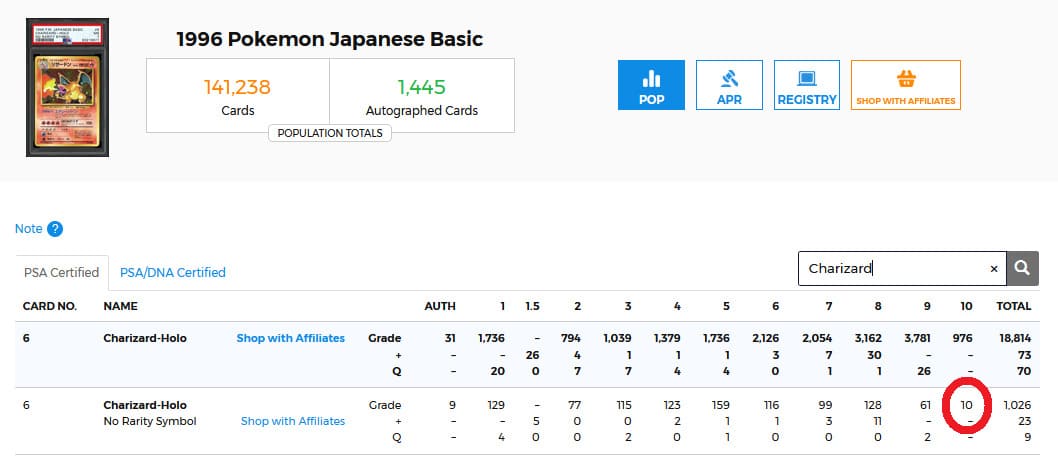The image size is (1058, 465).
Task: Click the magnifying glass search button
Action: [1022, 268]
